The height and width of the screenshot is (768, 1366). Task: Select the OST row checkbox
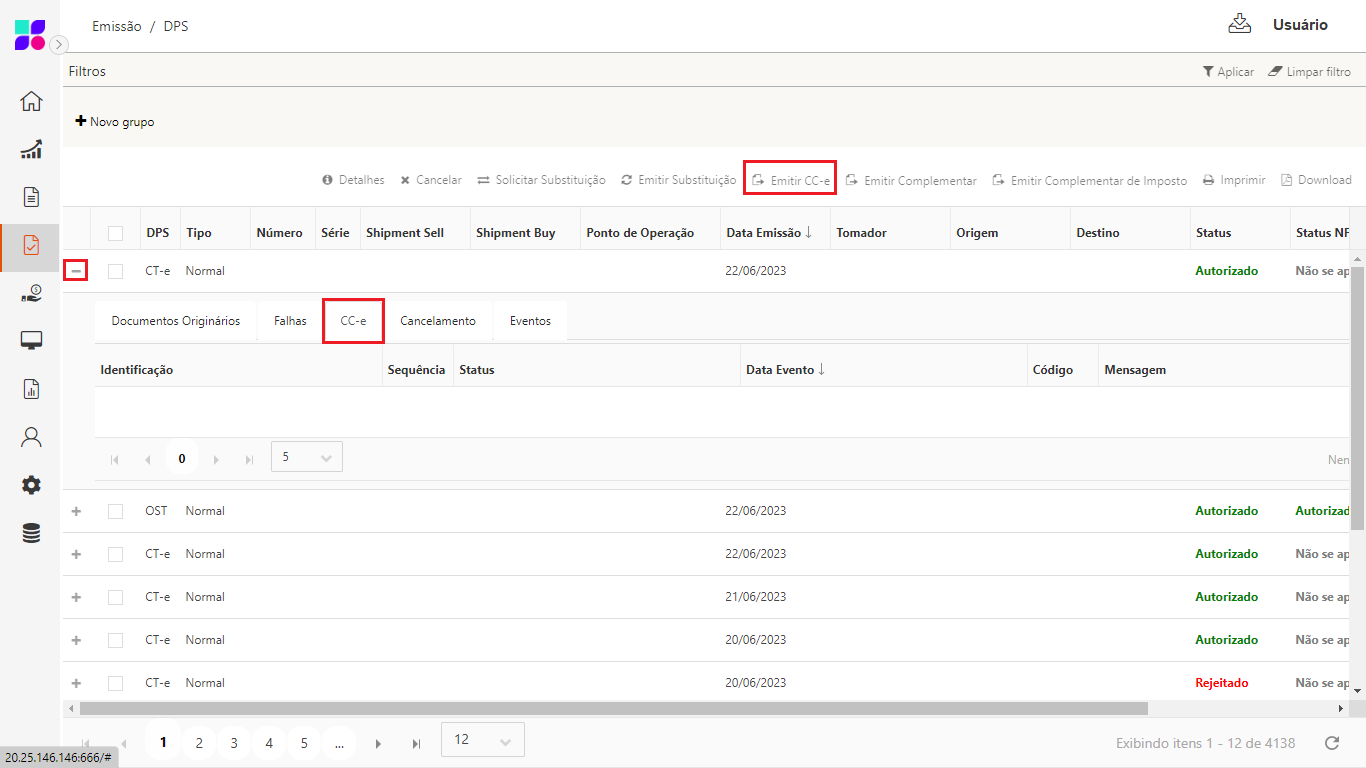pos(116,511)
